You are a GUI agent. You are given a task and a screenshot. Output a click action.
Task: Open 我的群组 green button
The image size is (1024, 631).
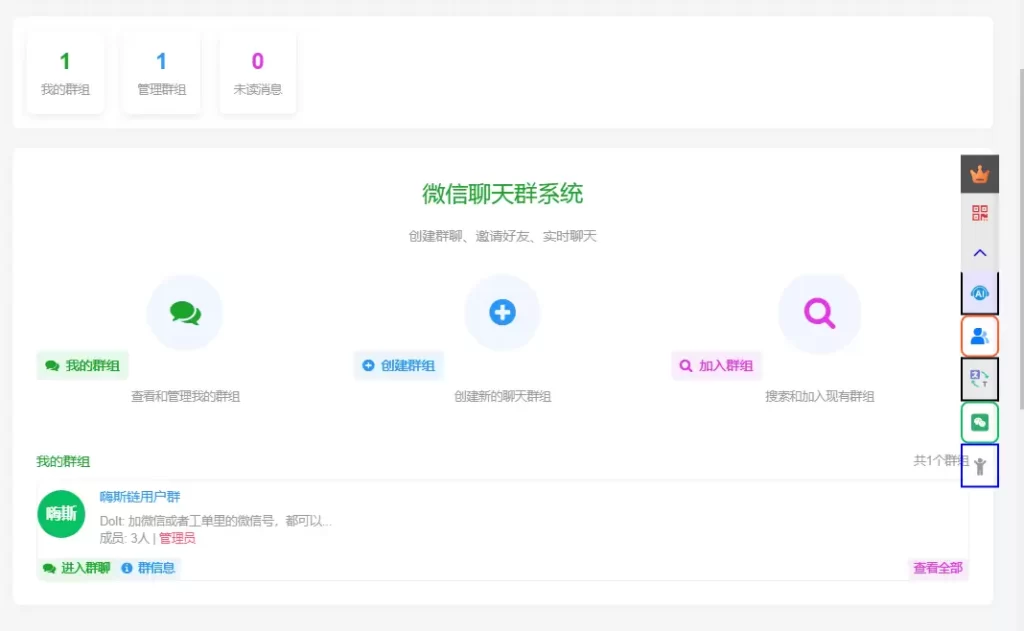point(82,366)
